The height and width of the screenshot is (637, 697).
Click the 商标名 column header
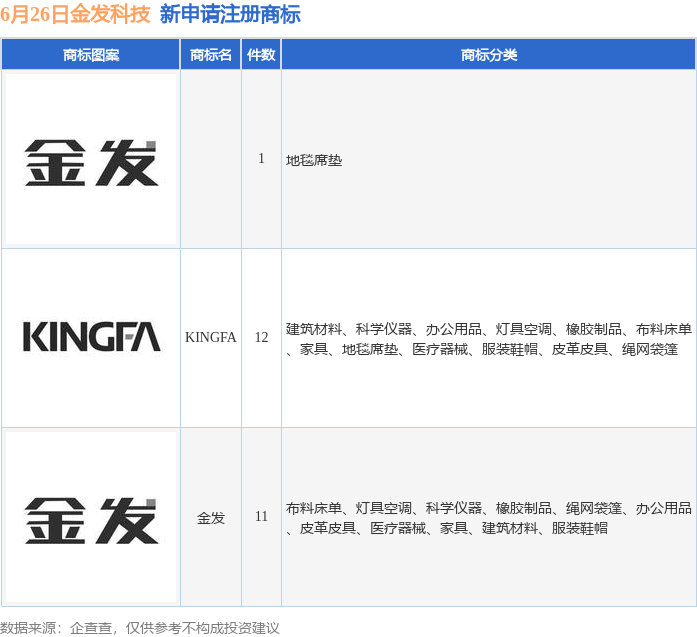tap(211, 55)
